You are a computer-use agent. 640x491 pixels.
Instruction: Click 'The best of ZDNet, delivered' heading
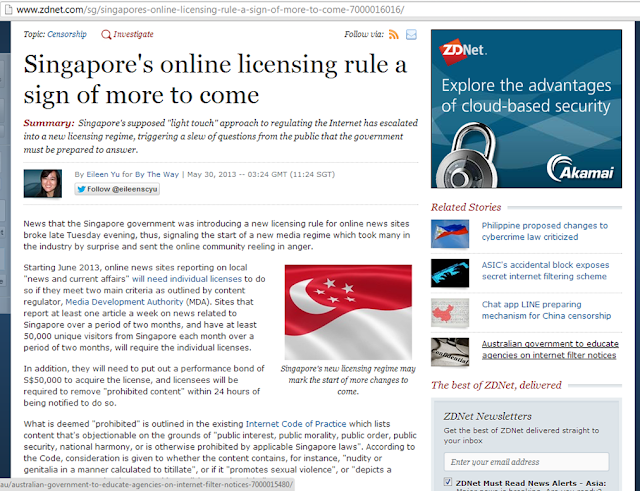click(x=496, y=385)
